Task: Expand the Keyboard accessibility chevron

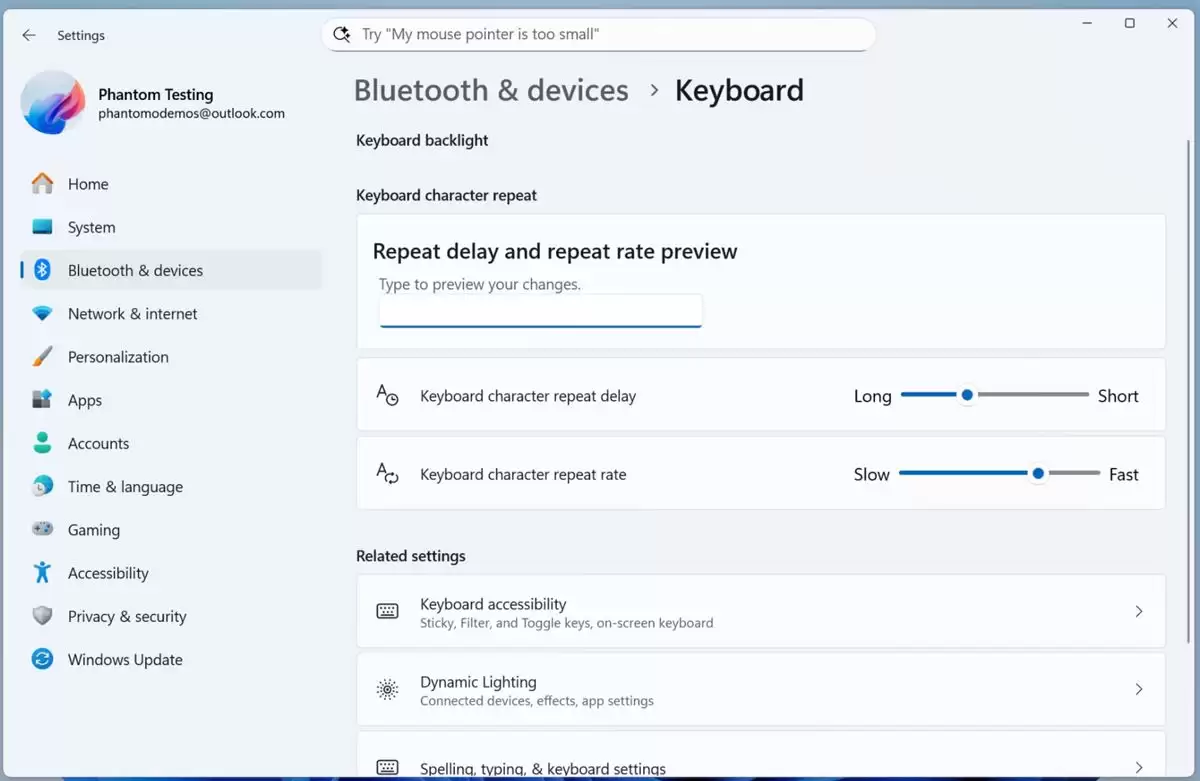Action: [1138, 611]
